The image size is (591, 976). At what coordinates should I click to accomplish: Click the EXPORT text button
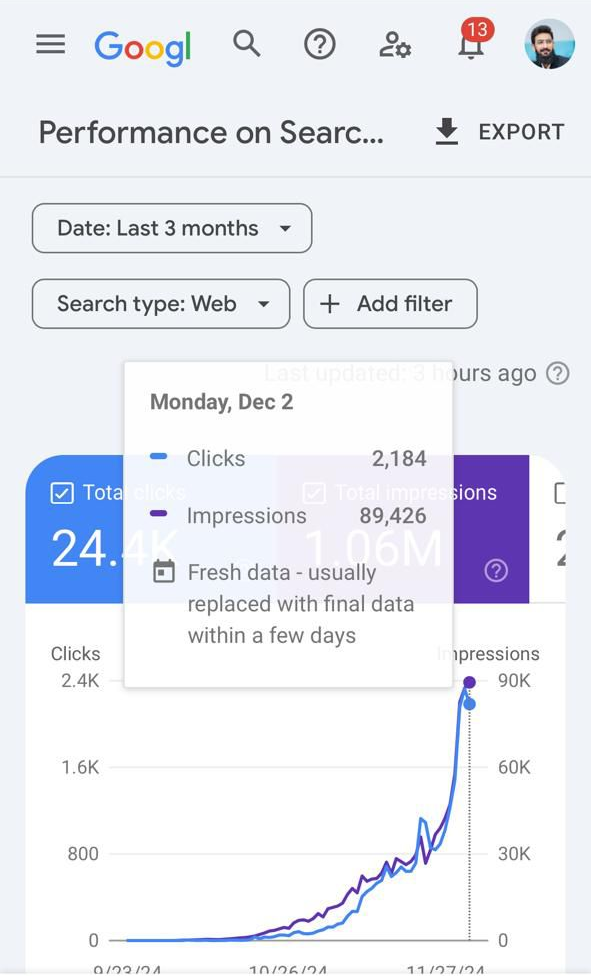tap(521, 132)
